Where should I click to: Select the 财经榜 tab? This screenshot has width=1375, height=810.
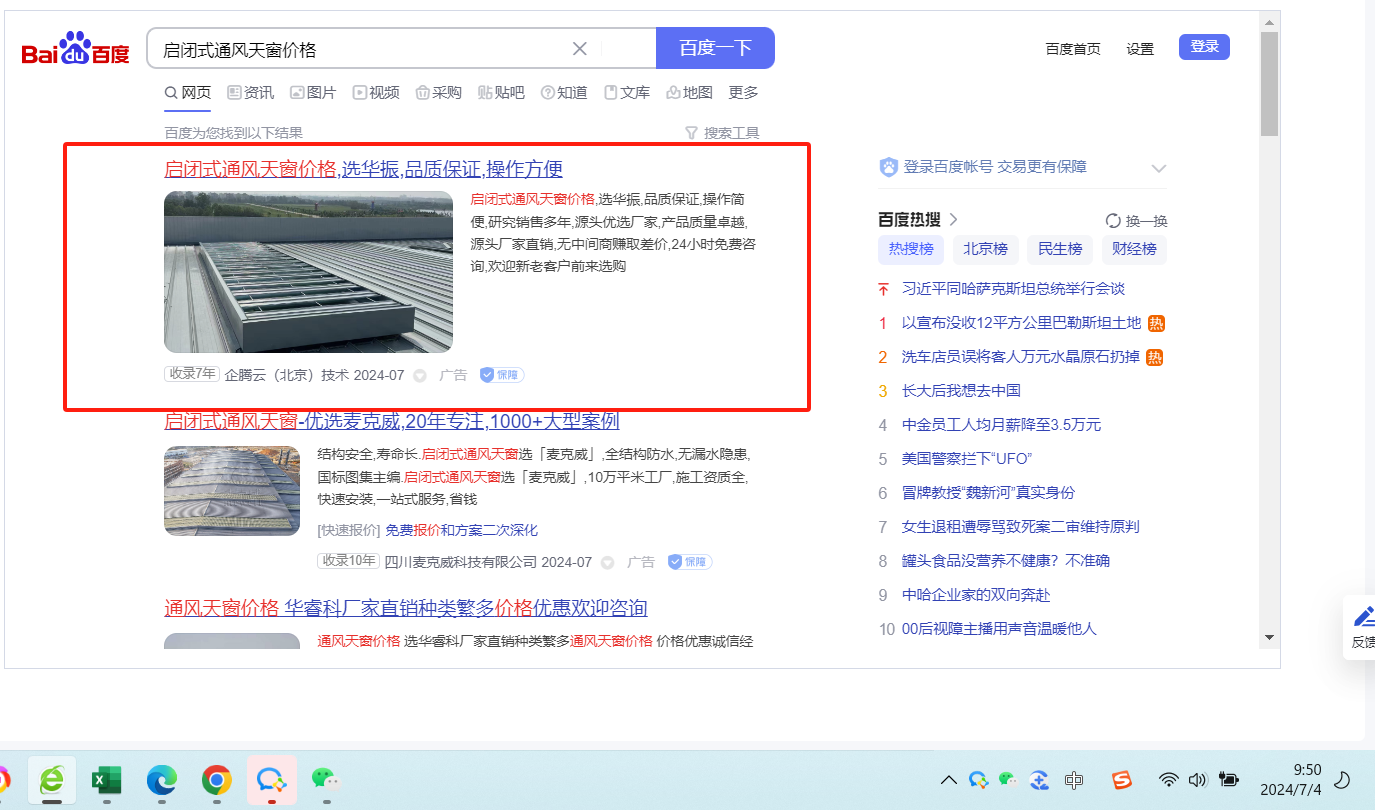pos(1134,249)
